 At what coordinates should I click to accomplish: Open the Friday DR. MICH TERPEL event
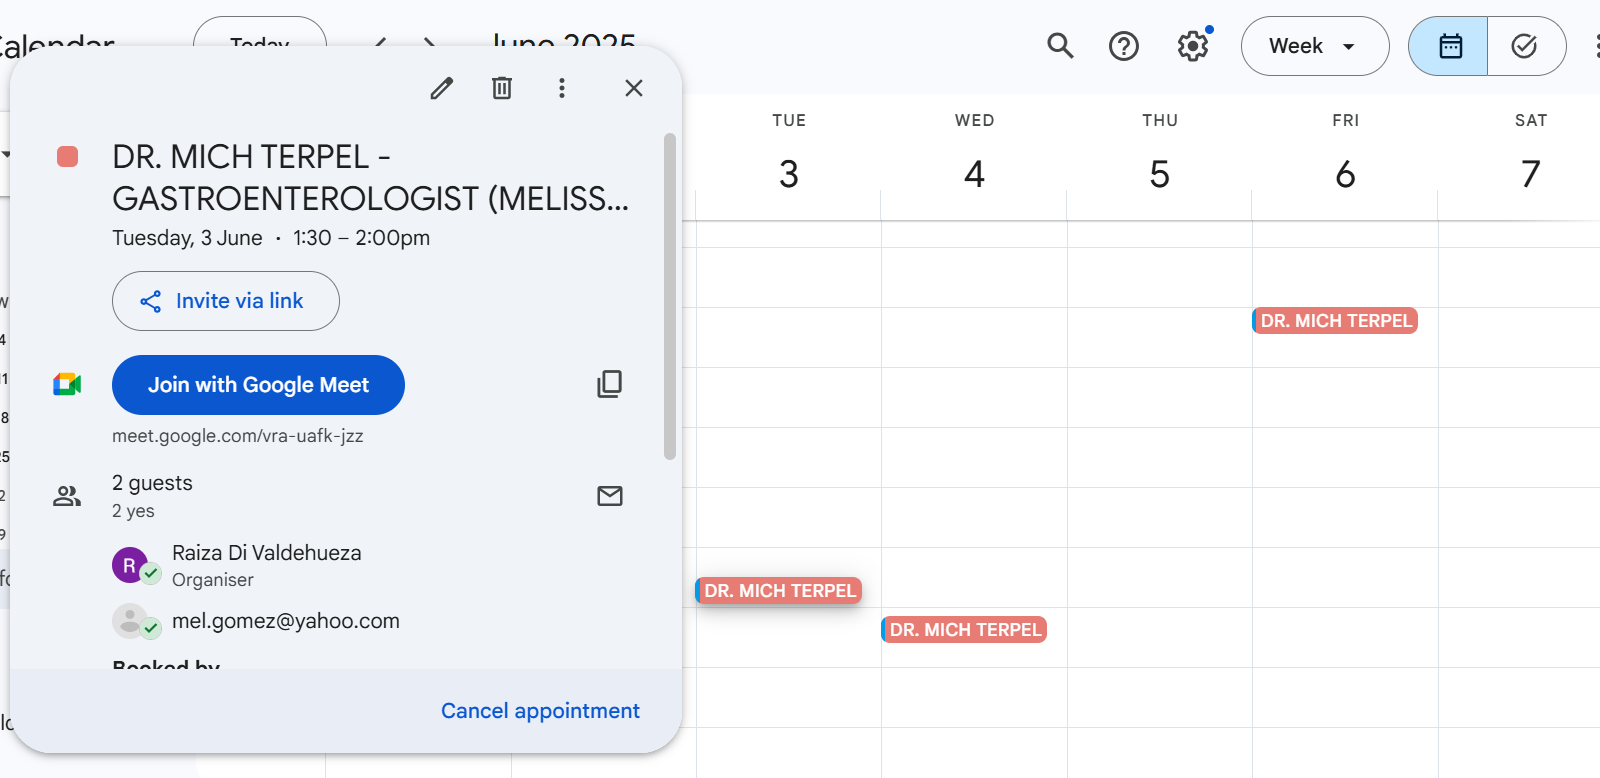click(x=1336, y=321)
